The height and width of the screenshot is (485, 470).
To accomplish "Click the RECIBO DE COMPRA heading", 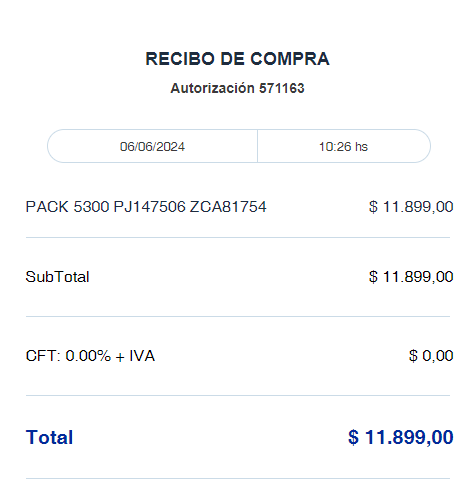I will (237, 59).
